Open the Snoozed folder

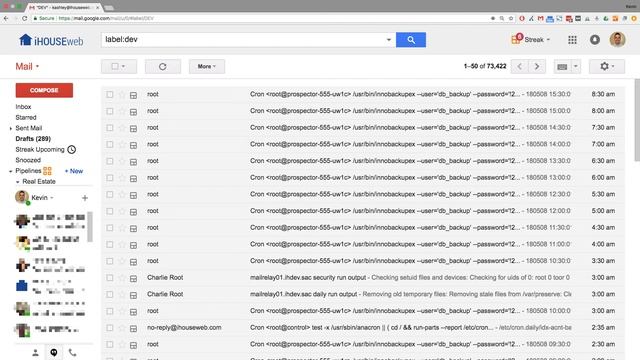tap(28, 160)
